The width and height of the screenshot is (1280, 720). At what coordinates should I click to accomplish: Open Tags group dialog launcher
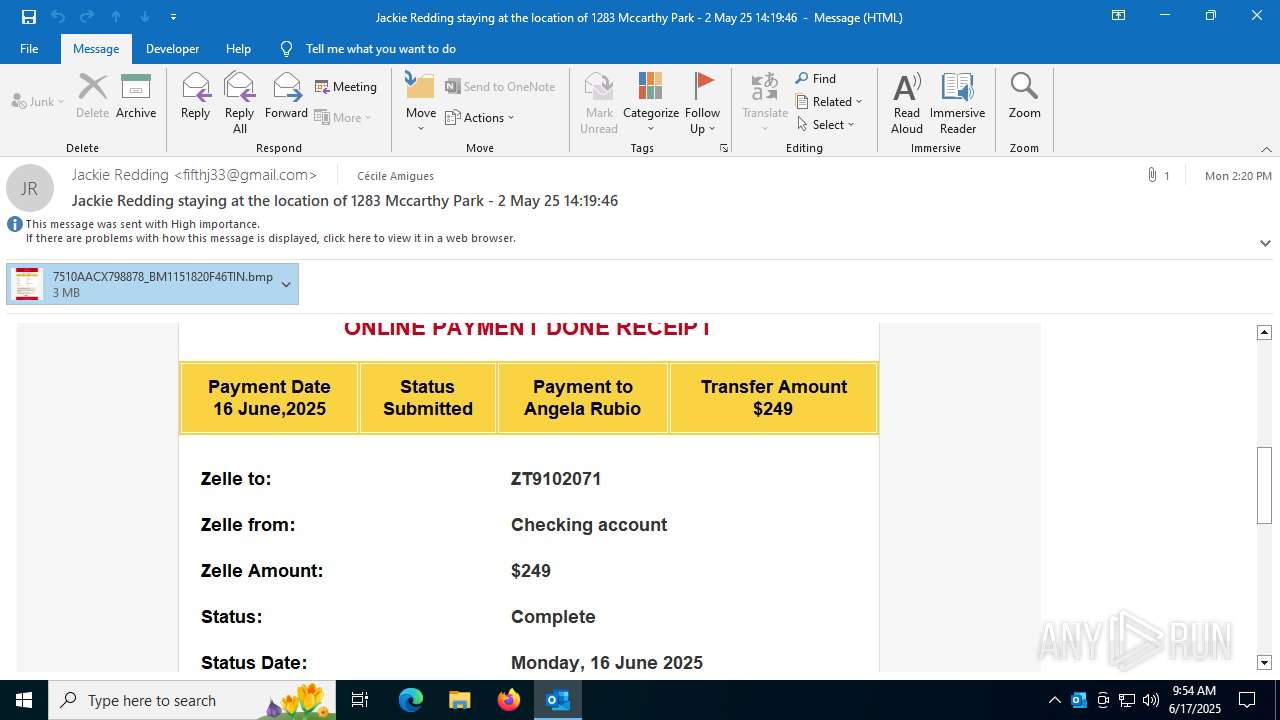click(724, 148)
